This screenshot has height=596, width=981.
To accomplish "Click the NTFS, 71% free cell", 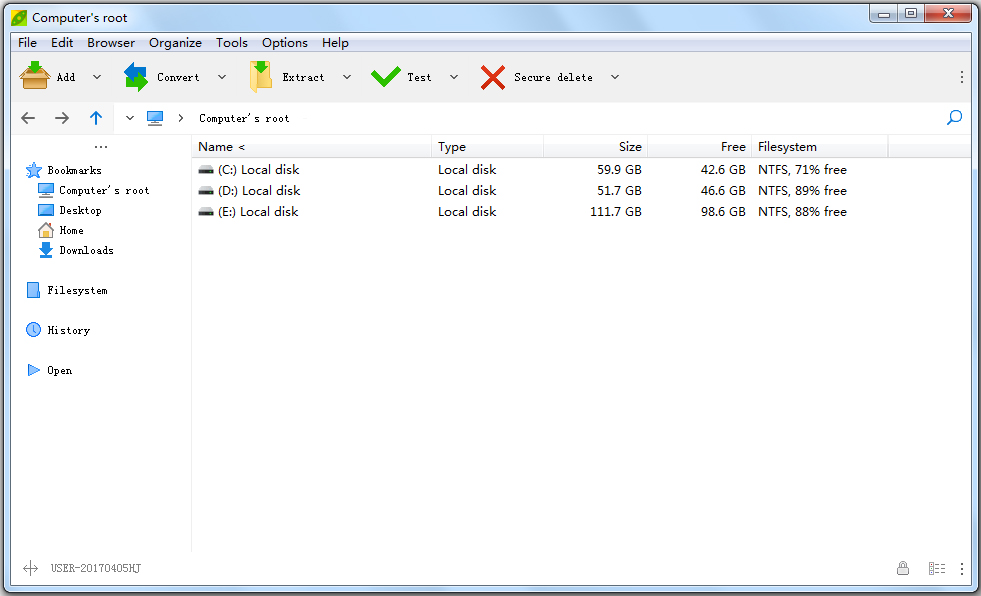I will (x=802, y=169).
